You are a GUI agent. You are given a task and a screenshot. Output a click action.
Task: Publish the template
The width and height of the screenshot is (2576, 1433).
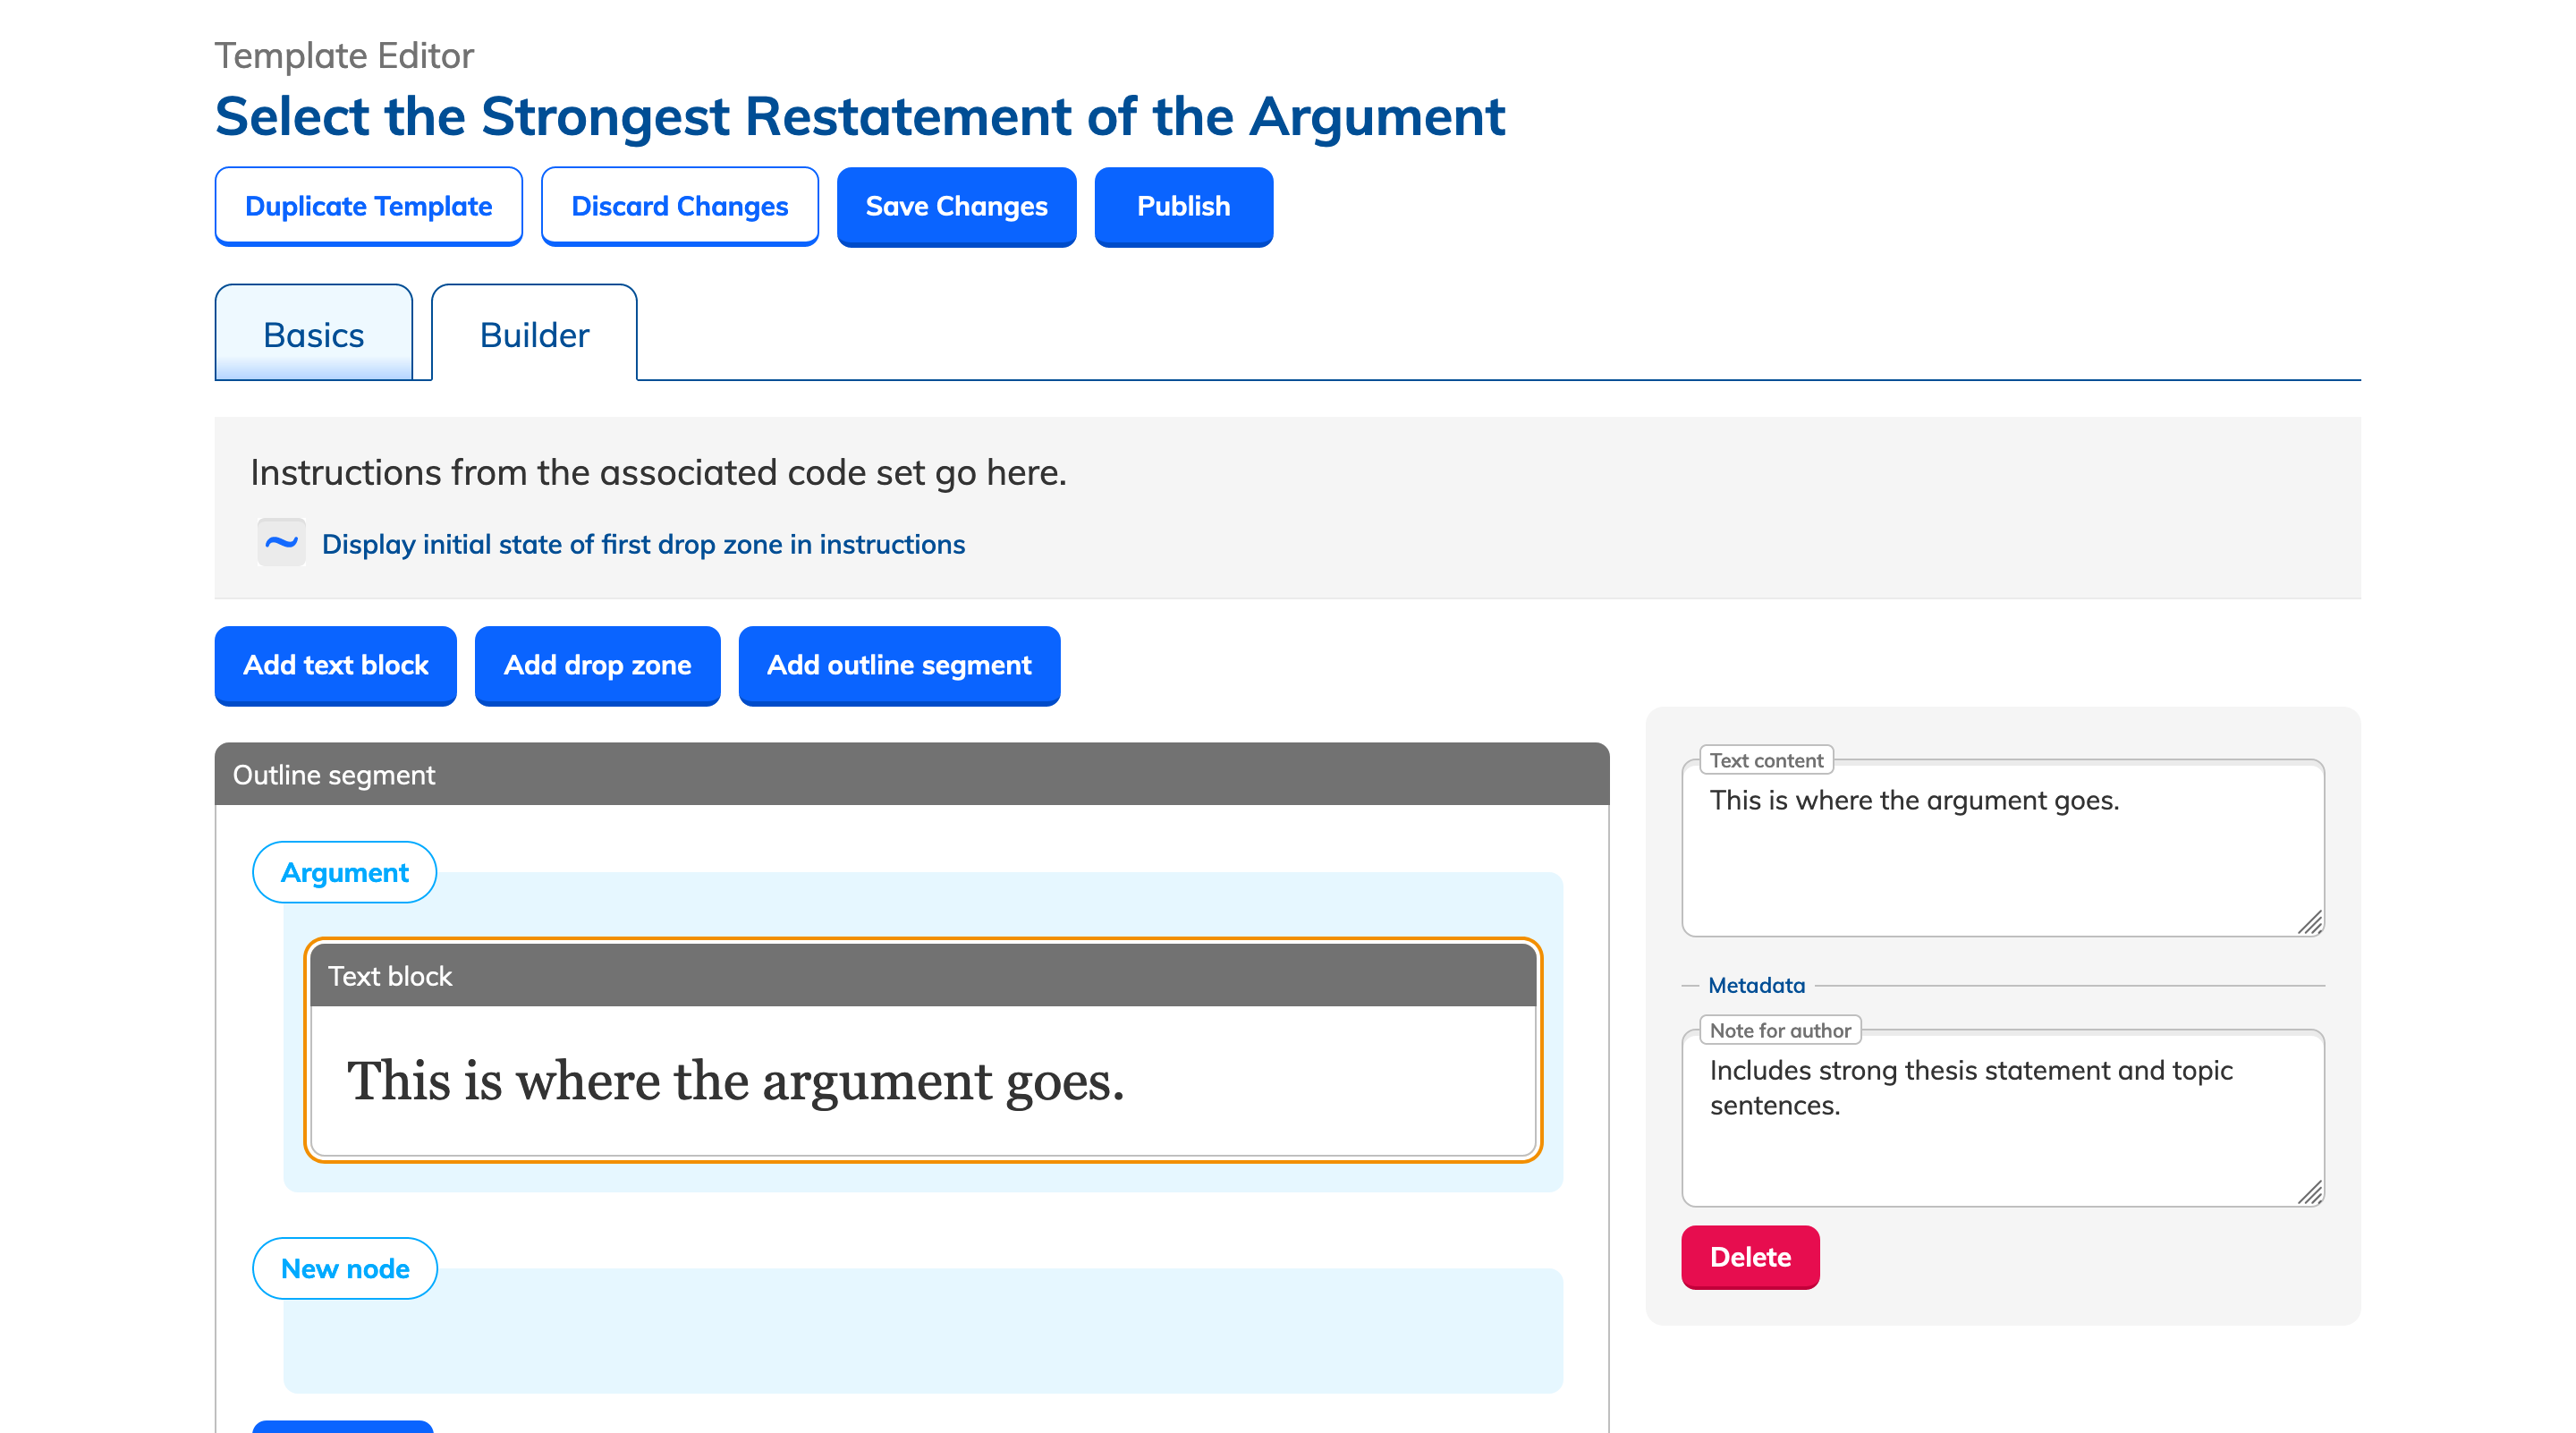tap(1183, 206)
